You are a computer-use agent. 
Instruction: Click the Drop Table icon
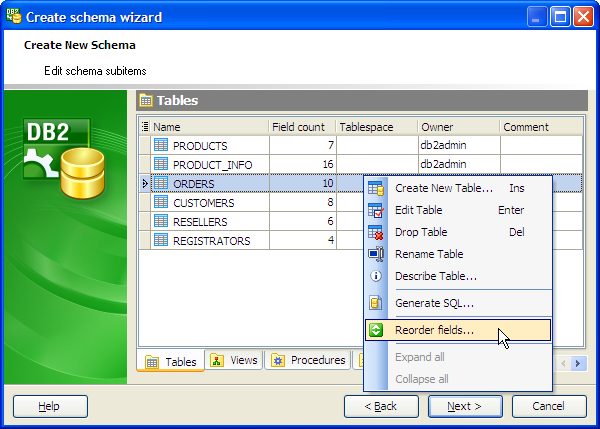376,232
